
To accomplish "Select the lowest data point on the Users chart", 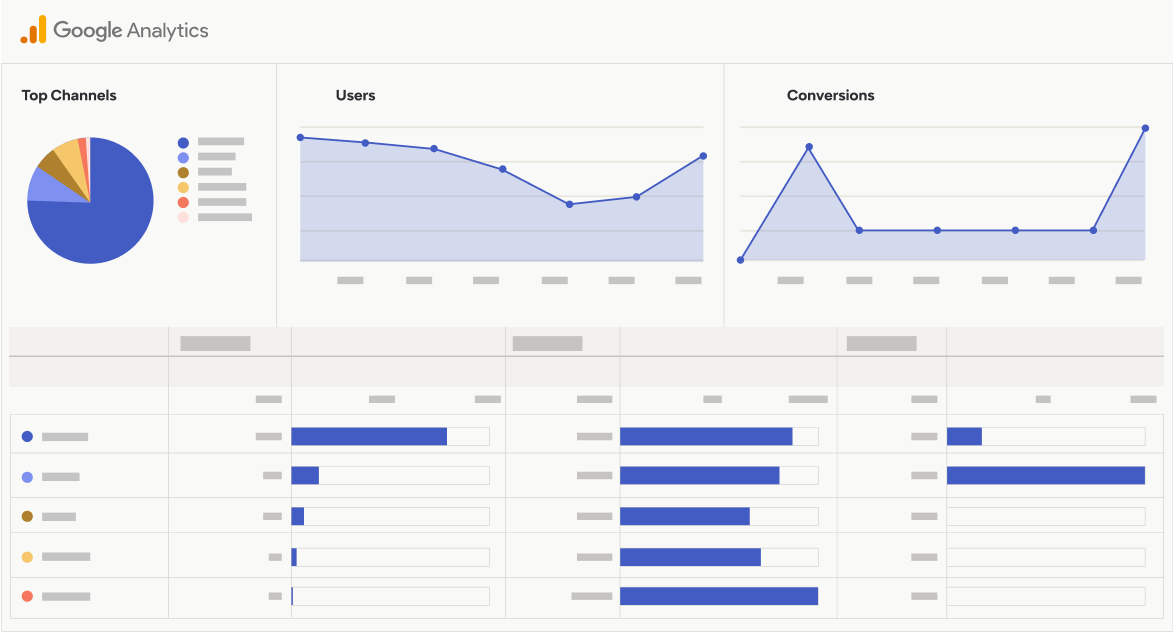I will pos(569,204).
